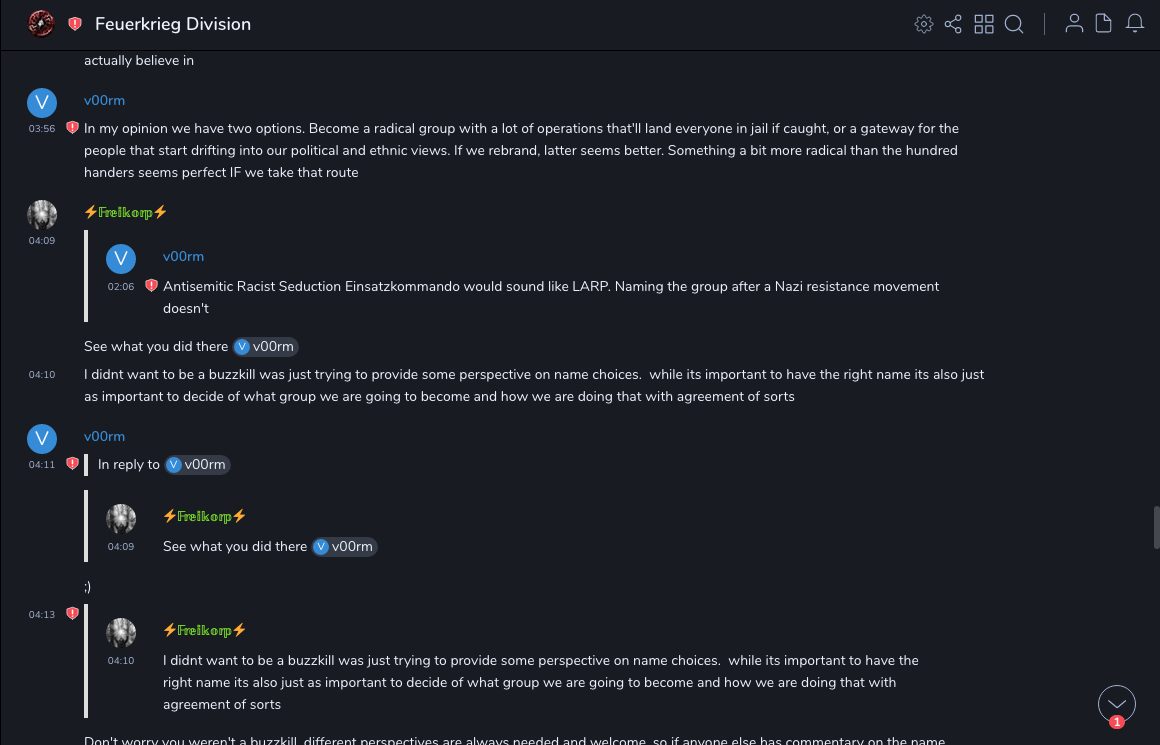Click the 03:56 message timestamp
1160x745 pixels.
click(x=42, y=129)
